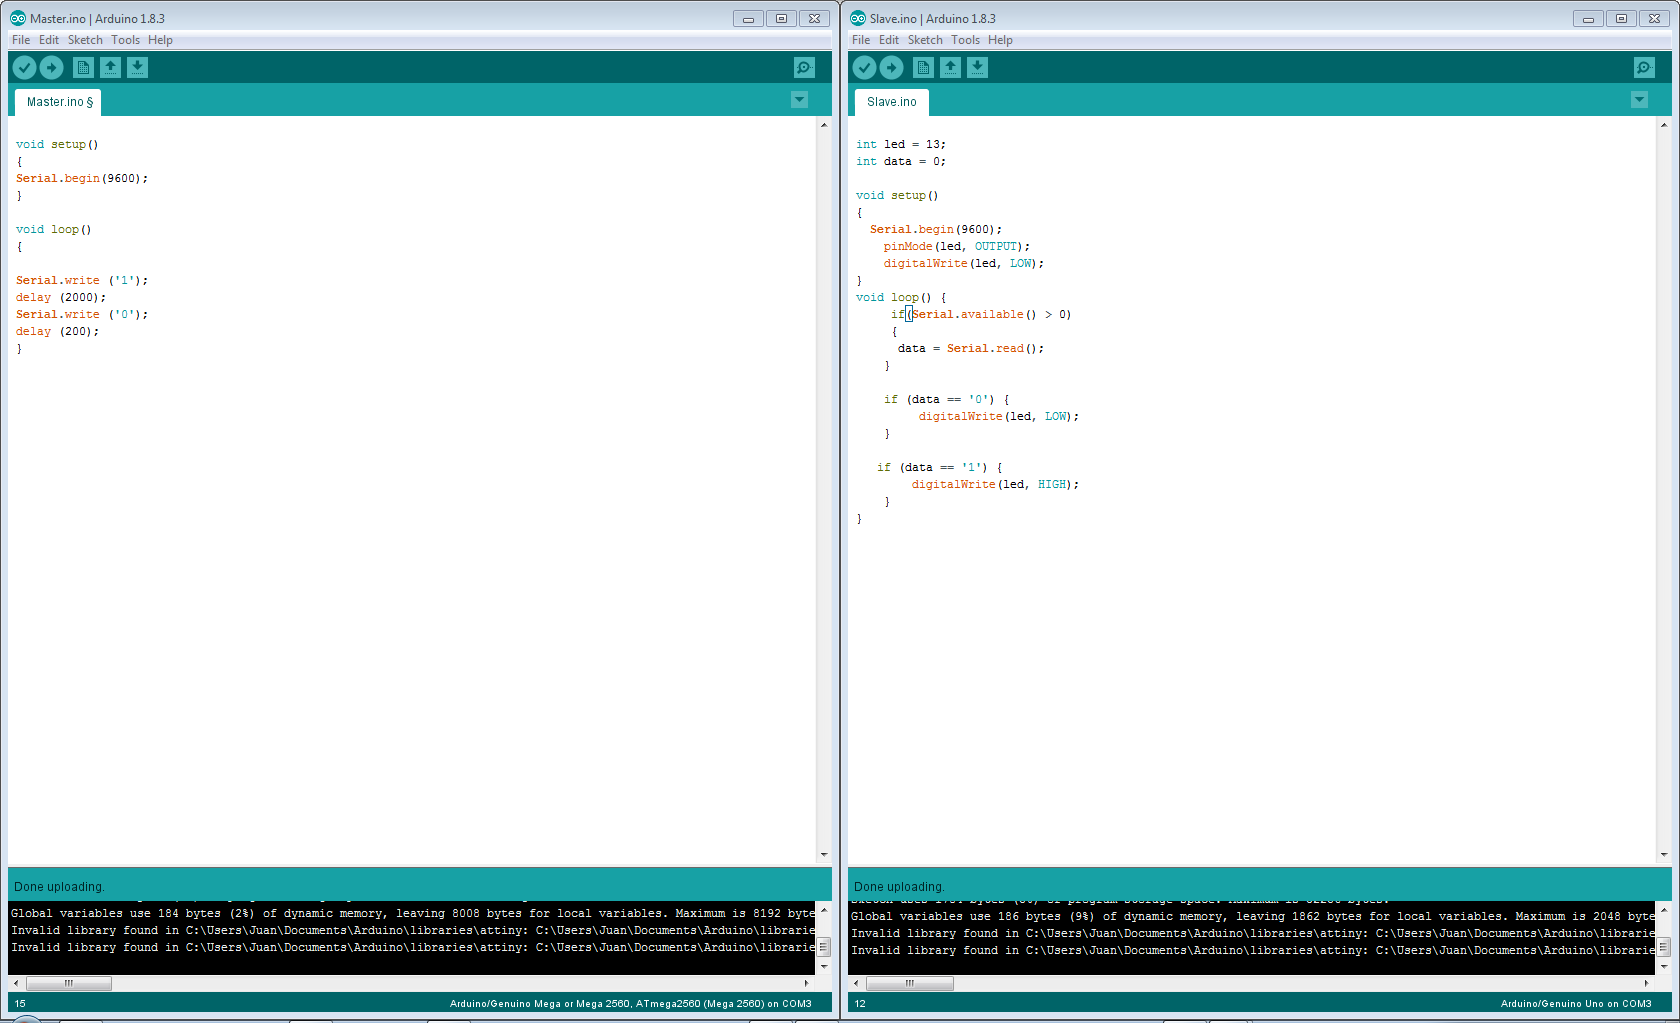The width and height of the screenshot is (1680, 1023).
Task: Click editor scroll-up arrow in Master.ino window
Action: point(824,125)
